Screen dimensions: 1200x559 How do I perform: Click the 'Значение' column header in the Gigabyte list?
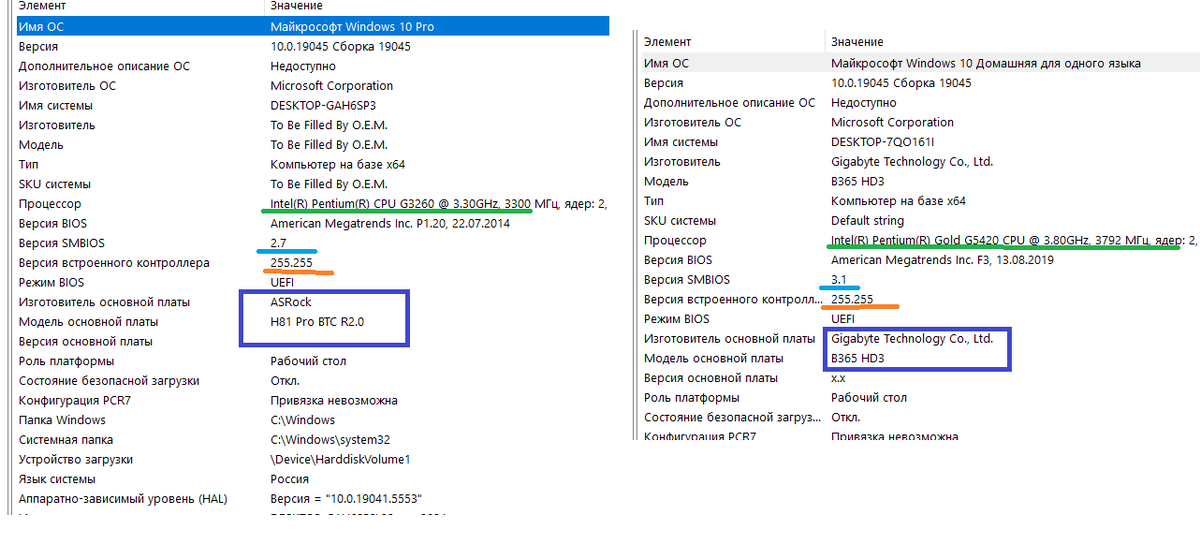click(857, 42)
